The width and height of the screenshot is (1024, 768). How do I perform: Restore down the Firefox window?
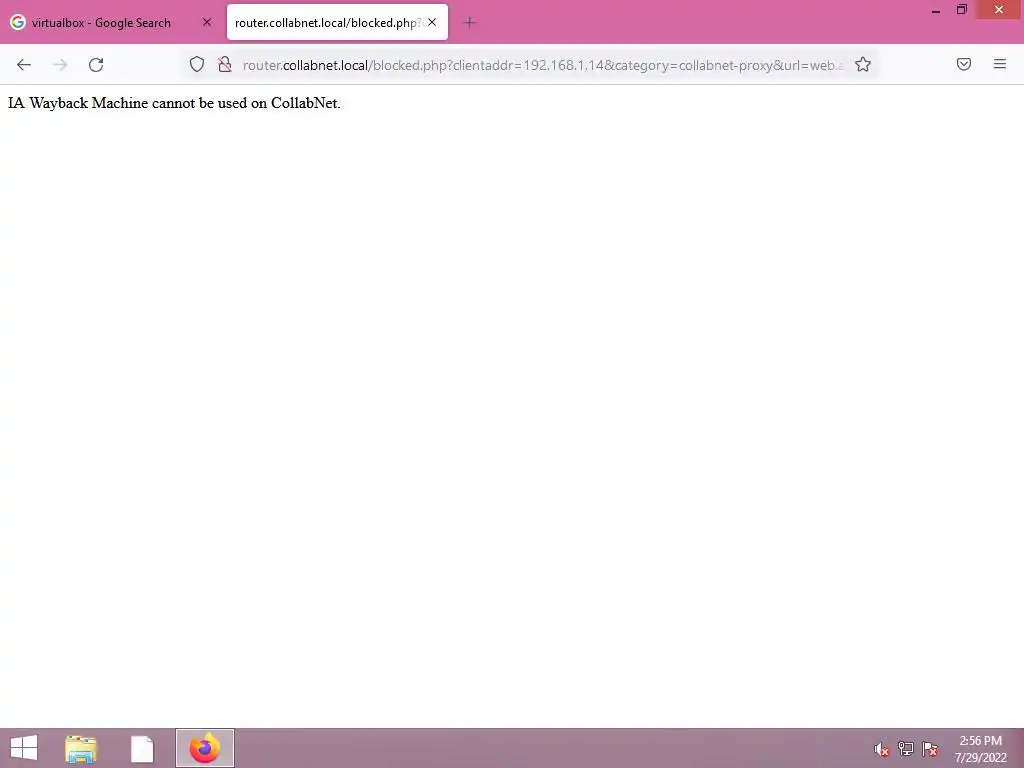coord(961,10)
